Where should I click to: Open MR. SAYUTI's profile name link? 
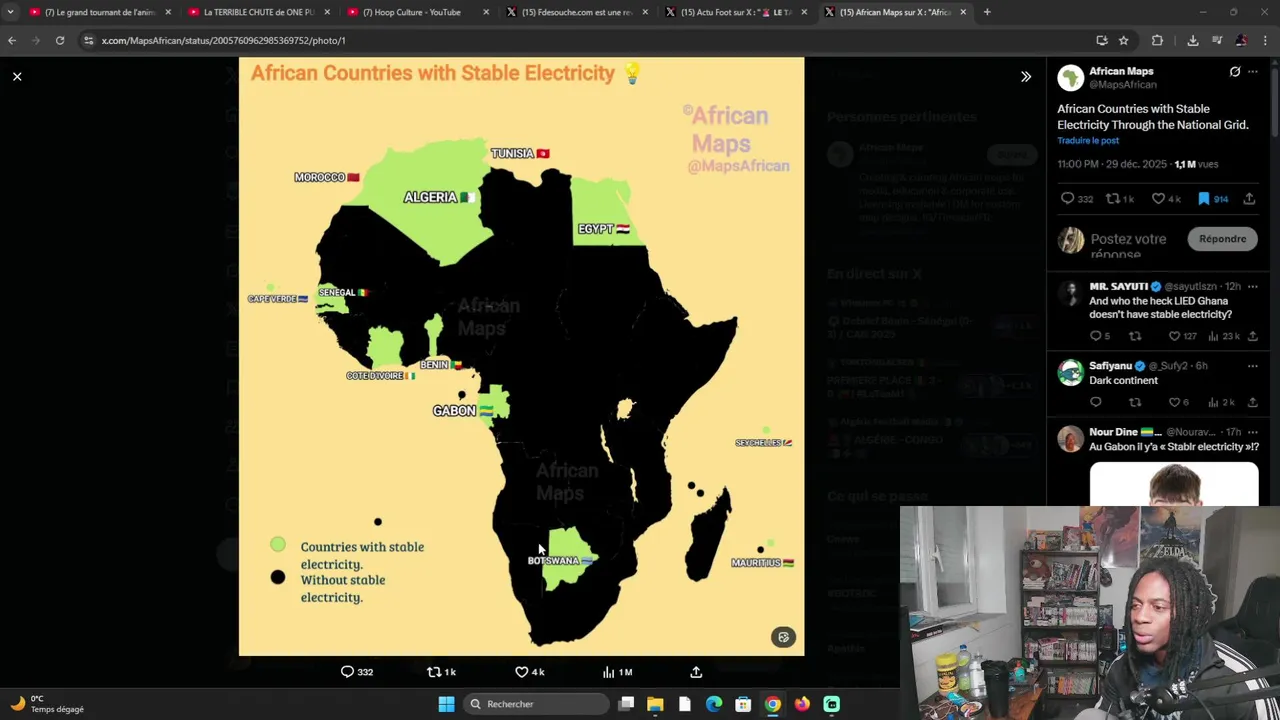pos(1118,287)
